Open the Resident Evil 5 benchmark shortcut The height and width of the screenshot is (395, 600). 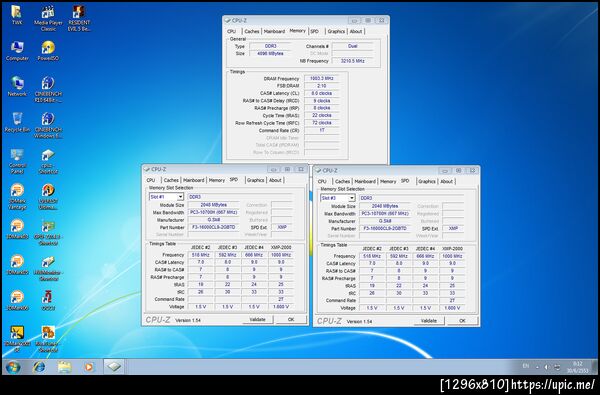pos(79,18)
